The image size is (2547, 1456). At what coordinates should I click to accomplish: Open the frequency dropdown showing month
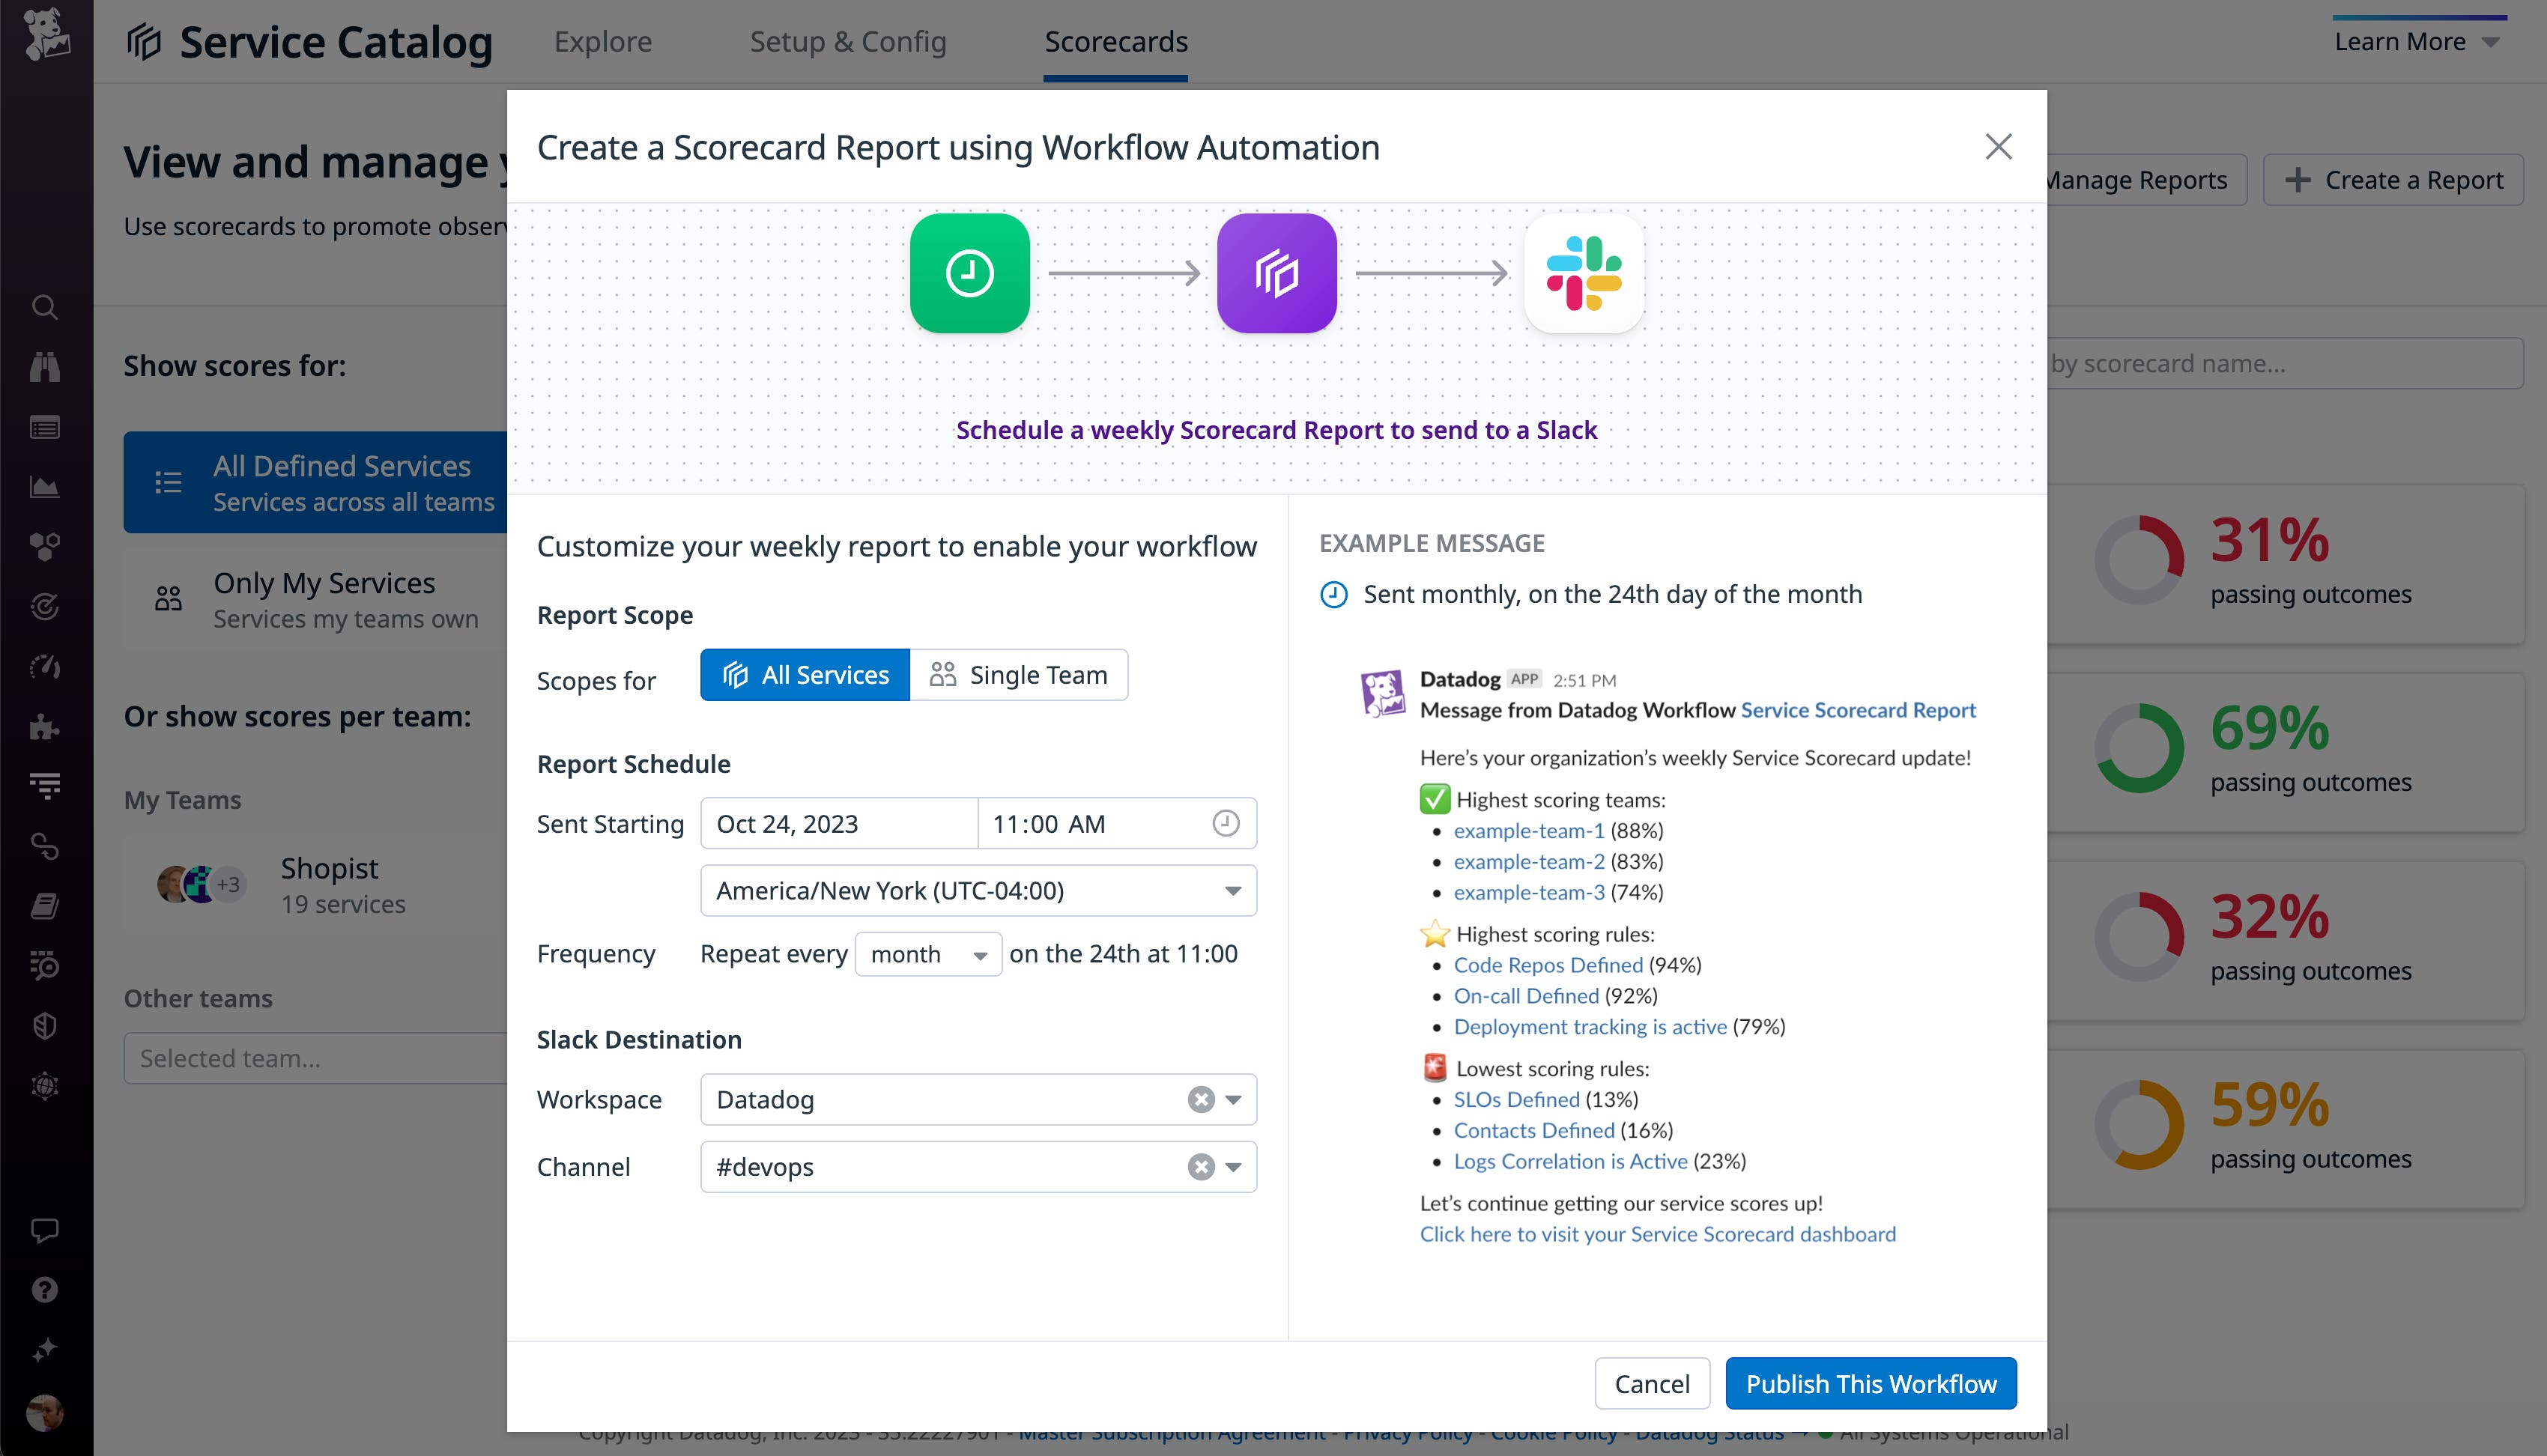coord(927,954)
